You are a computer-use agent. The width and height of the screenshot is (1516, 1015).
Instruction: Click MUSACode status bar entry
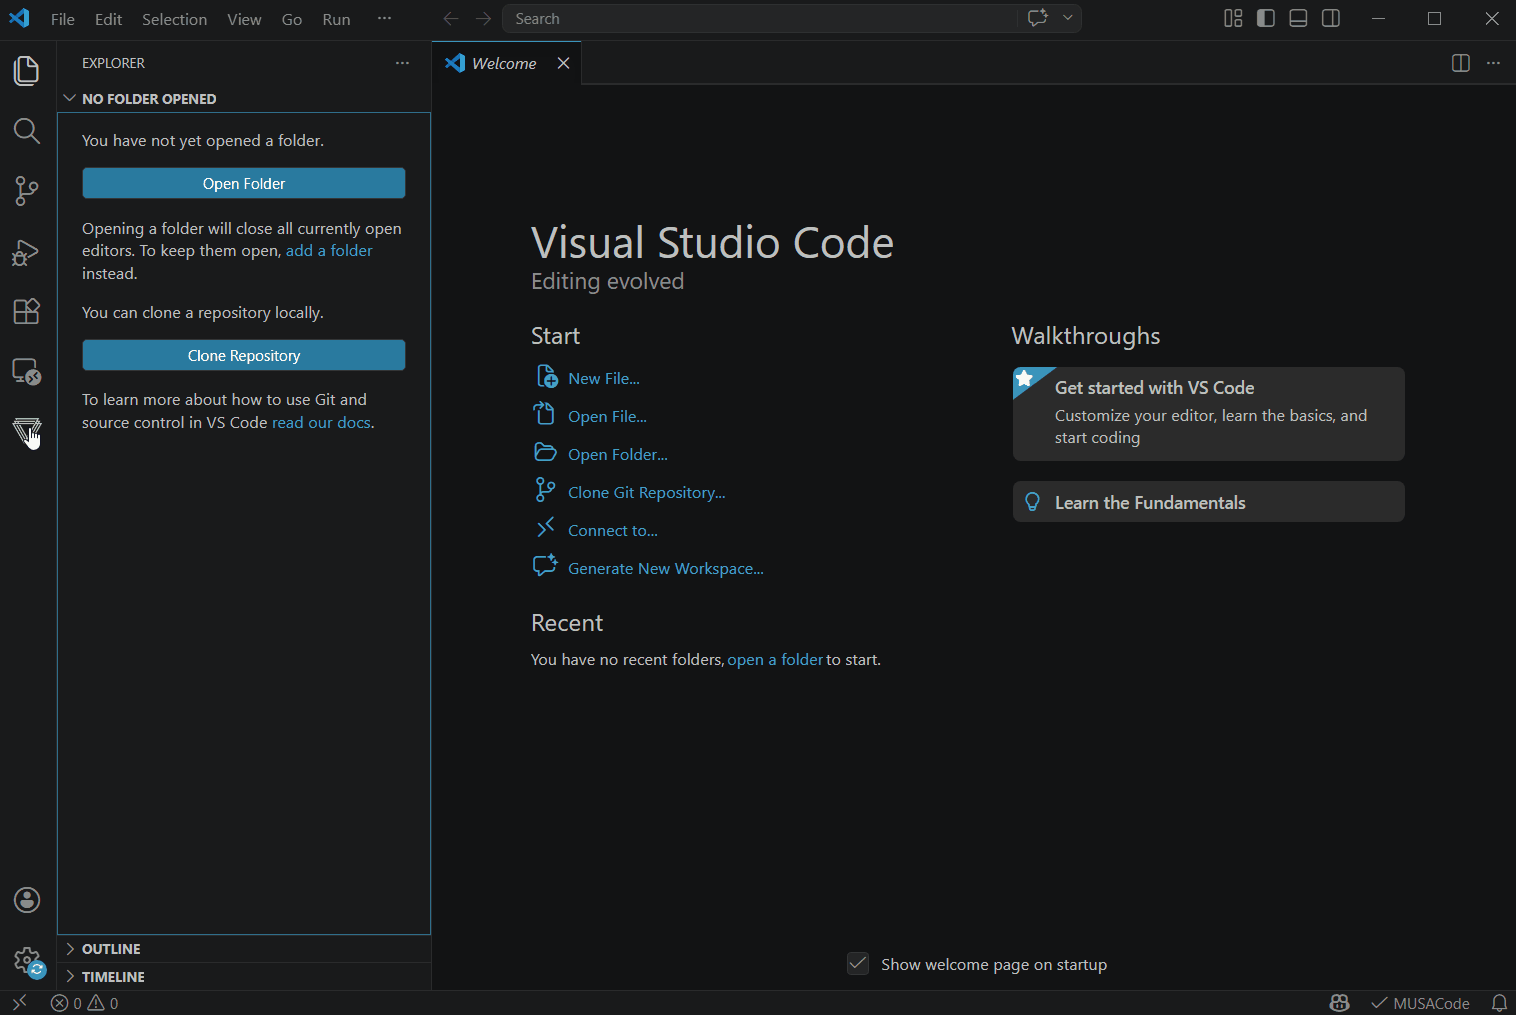coord(1420,1003)
